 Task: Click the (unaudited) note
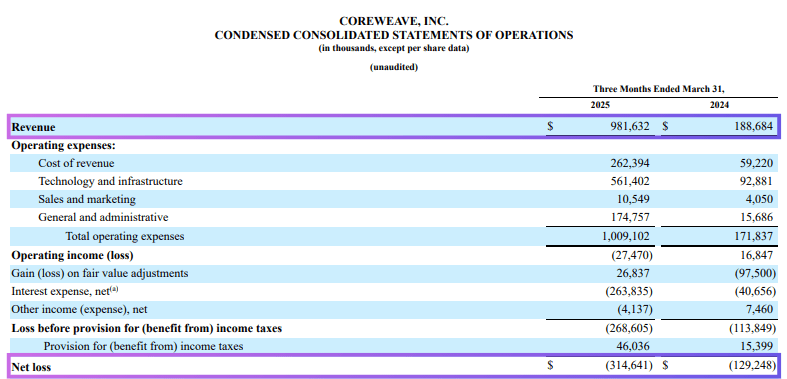(394, 67)
